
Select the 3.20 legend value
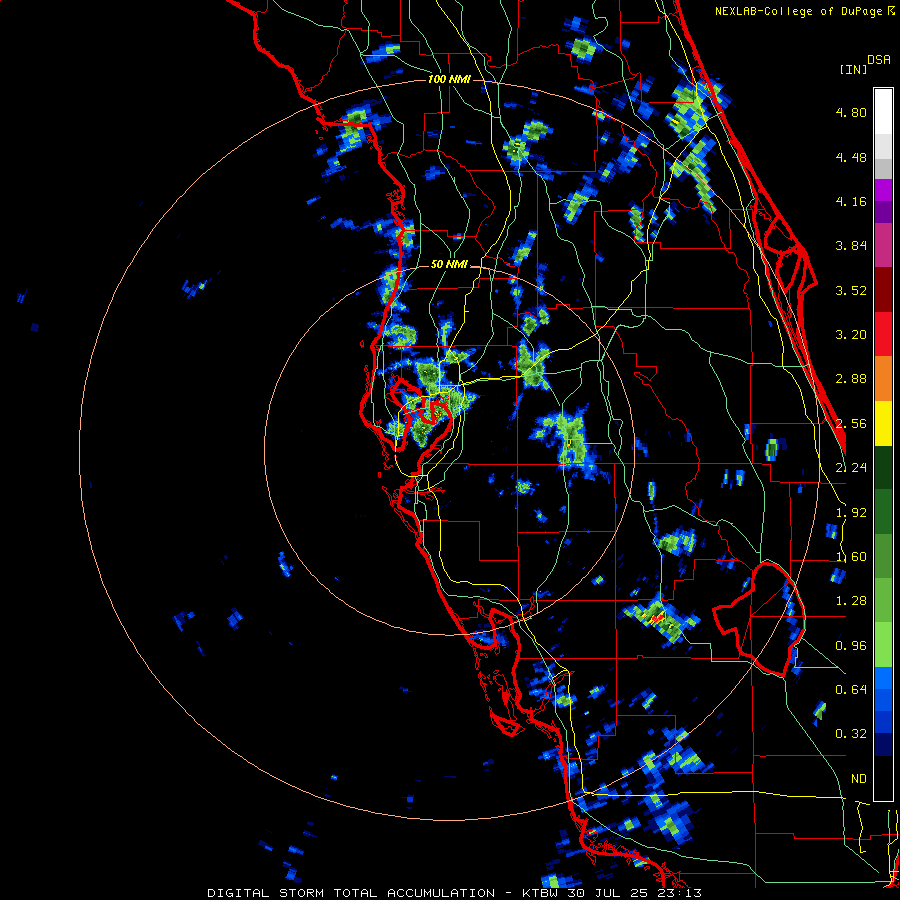(851, 335)
